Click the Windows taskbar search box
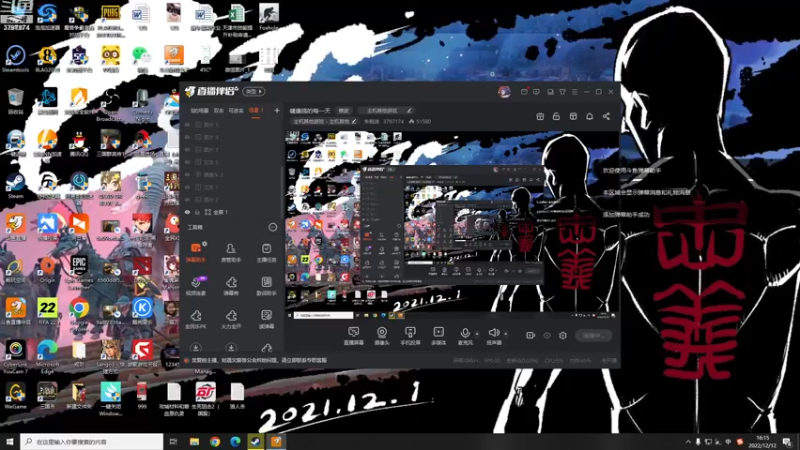Viewport: 800px width, 450px height. click(92, 441)
